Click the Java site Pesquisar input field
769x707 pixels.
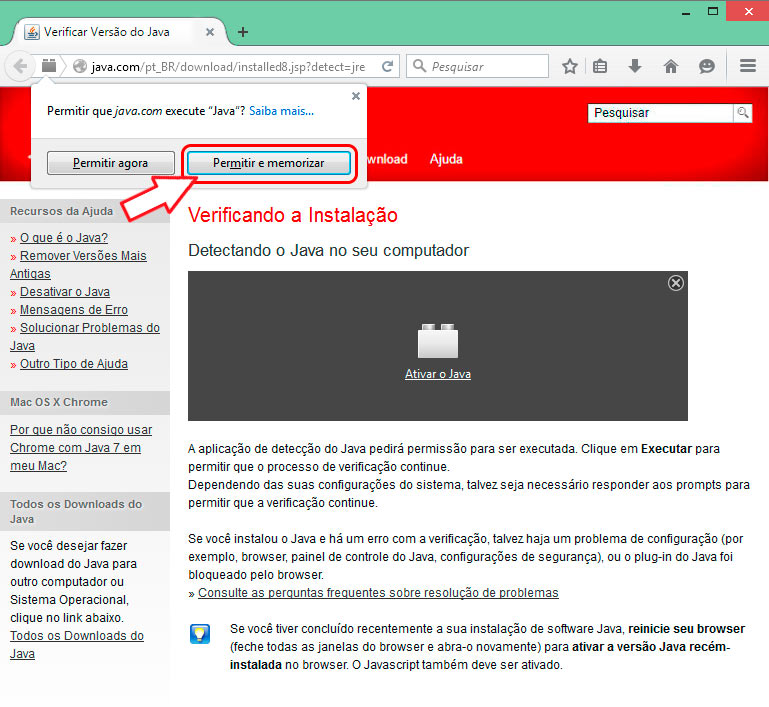[x=661, y=113]
